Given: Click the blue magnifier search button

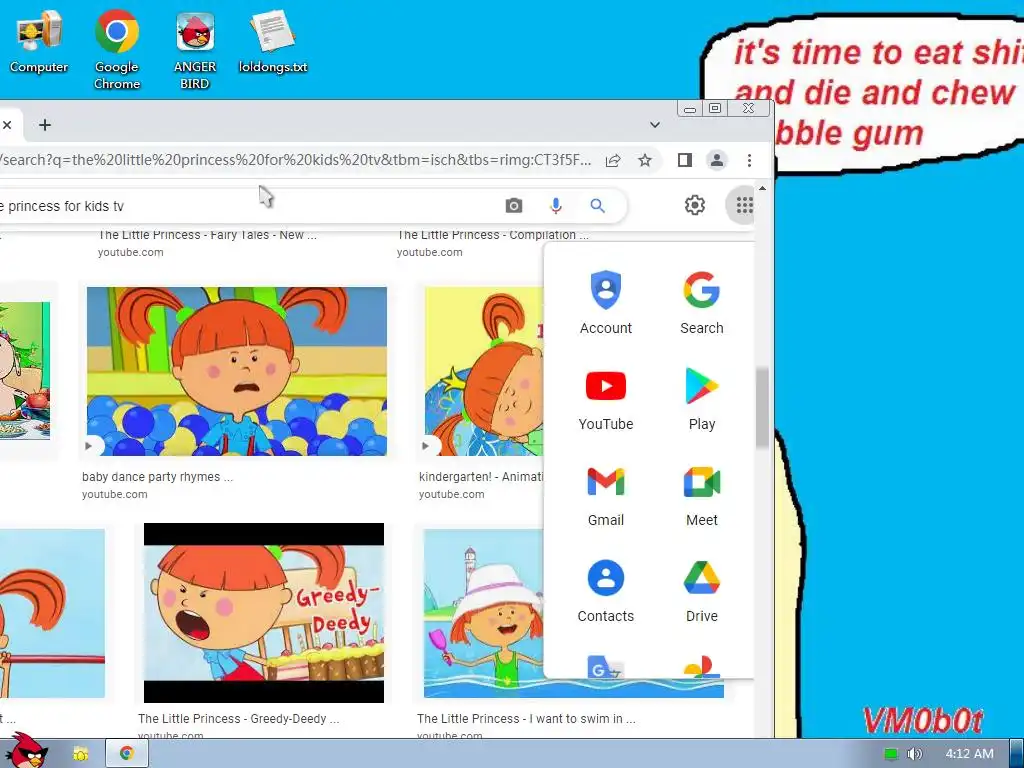Looking at the screenshot, I should 598,206.
